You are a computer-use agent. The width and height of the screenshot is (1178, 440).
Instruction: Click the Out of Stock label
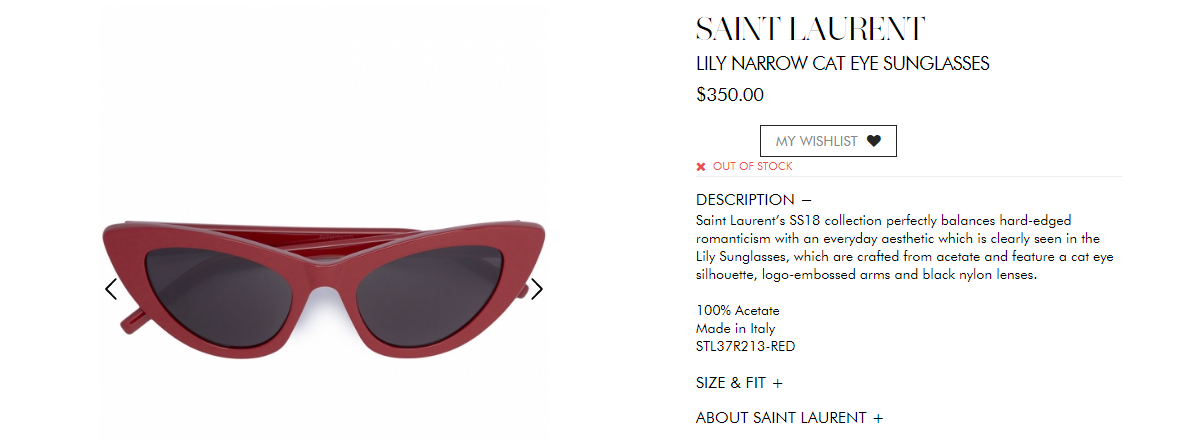pyautogui.click(x=753, y=167)
